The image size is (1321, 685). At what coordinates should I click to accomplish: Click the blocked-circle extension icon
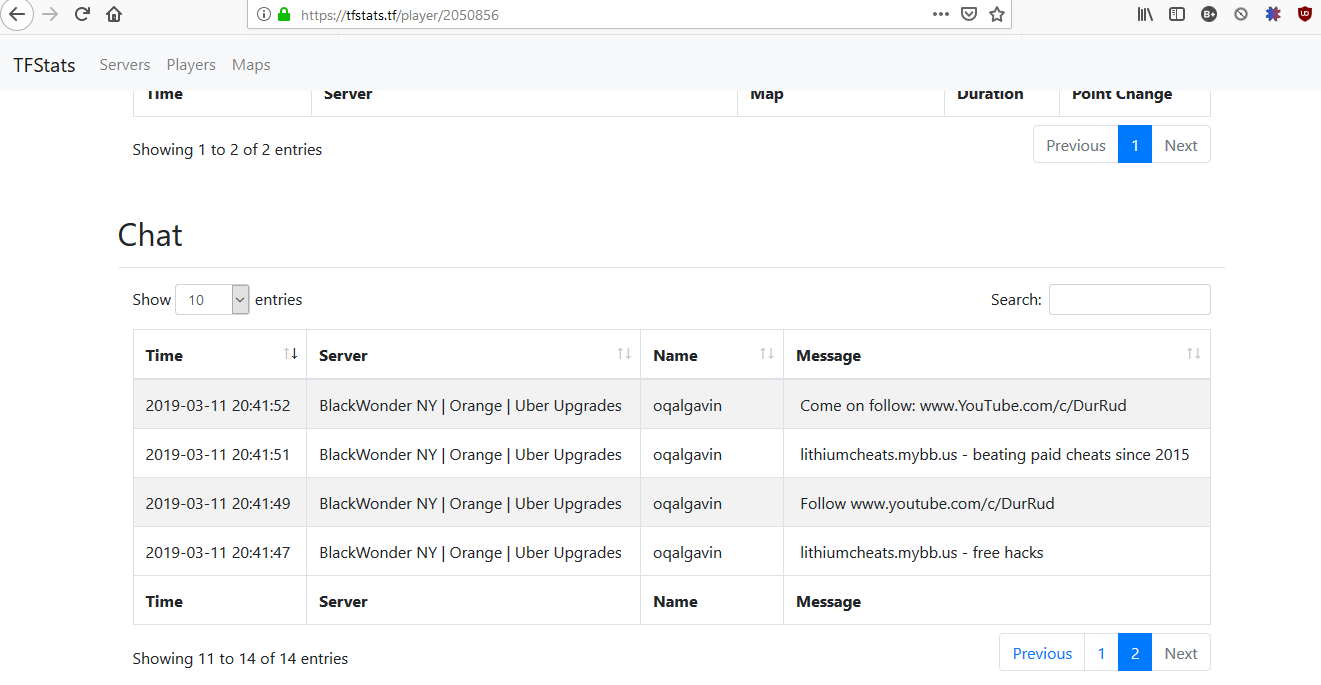[x=1241, y=14]
